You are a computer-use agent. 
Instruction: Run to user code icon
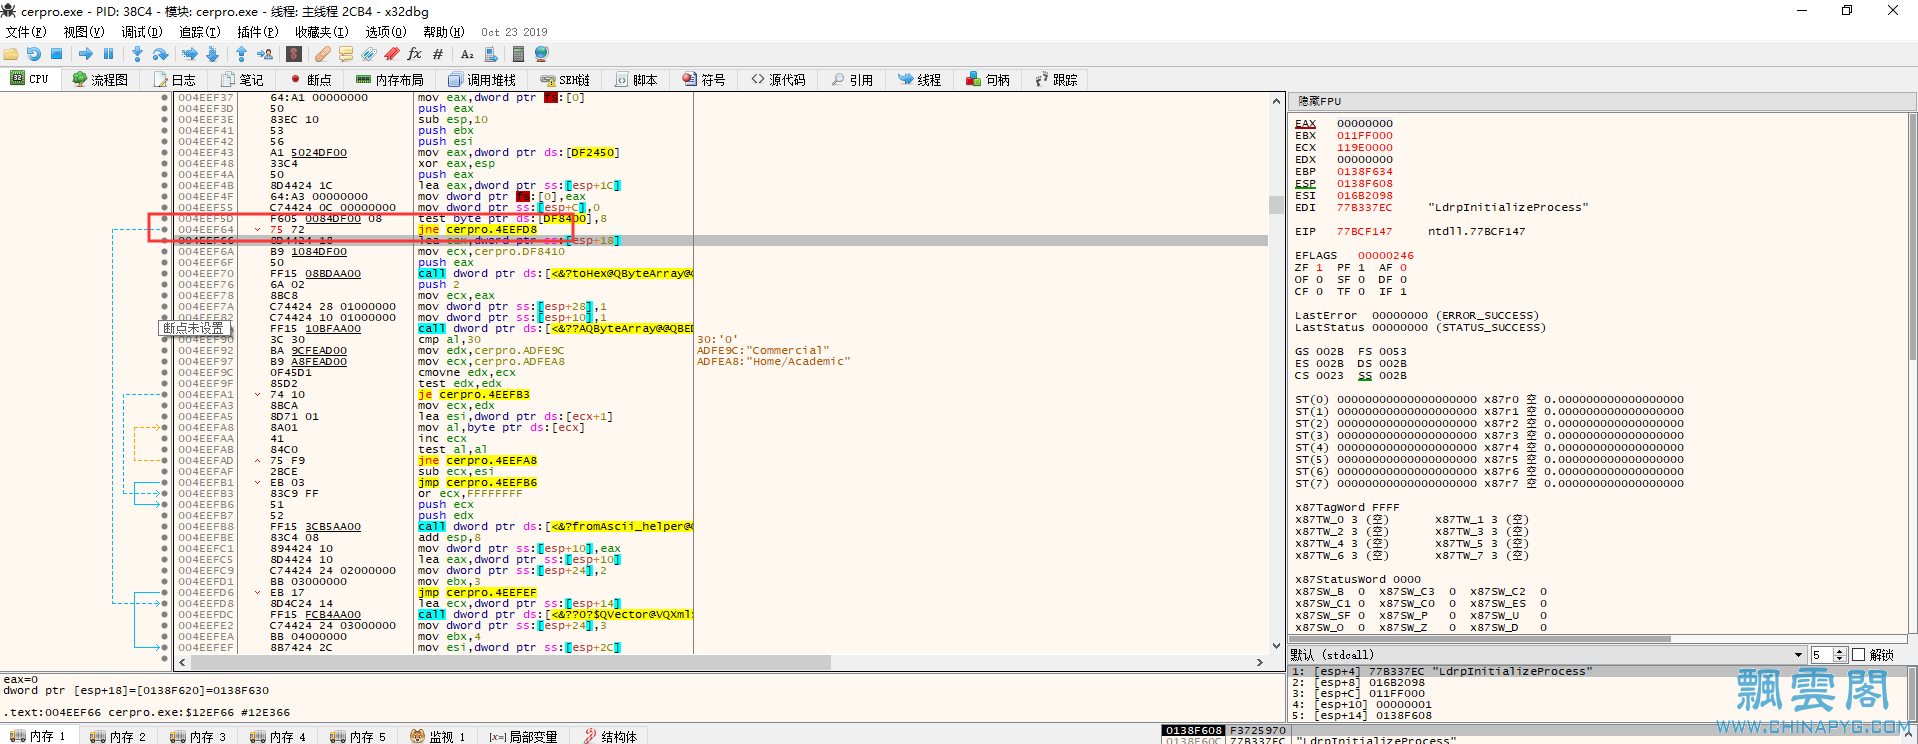pos(265,54)
